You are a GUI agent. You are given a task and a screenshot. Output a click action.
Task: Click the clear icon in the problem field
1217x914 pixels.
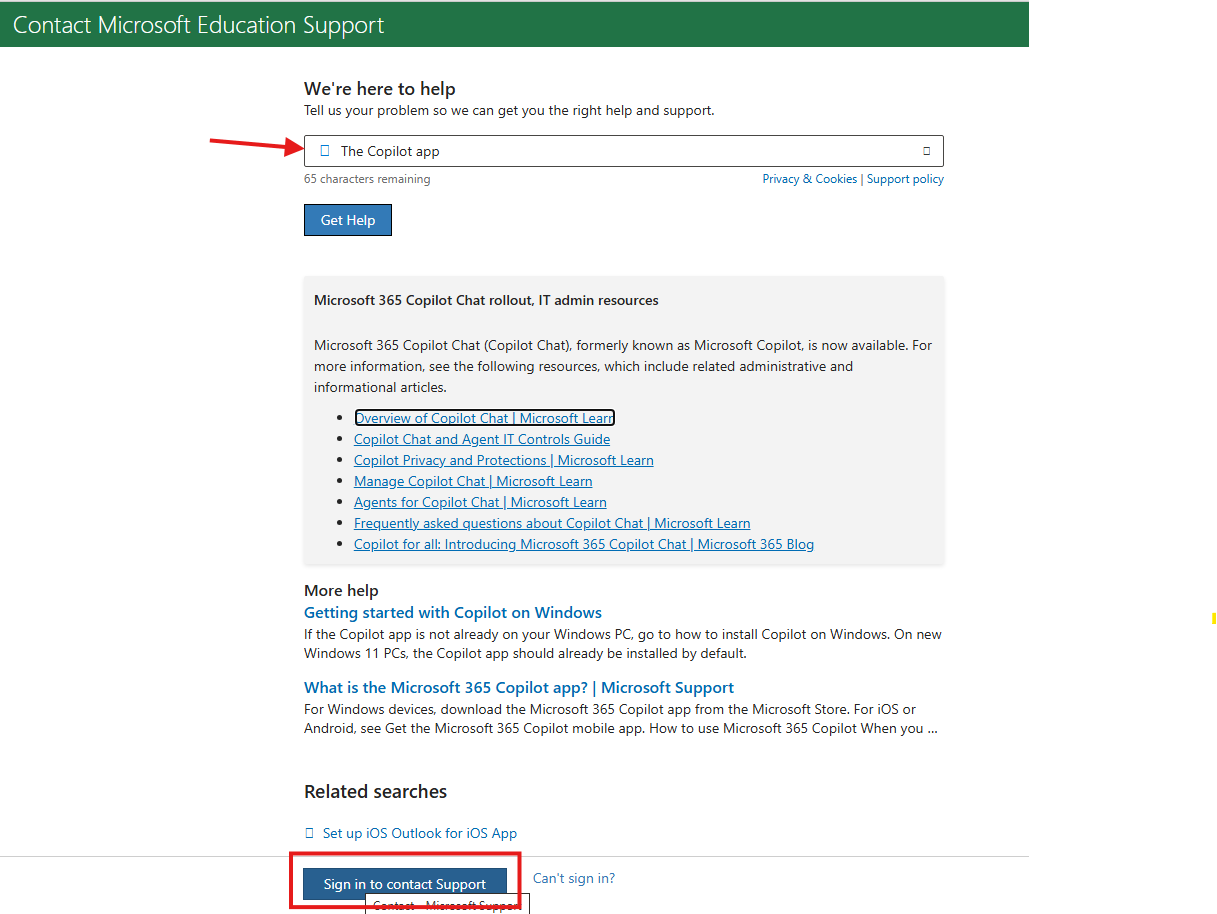(926, 151)
